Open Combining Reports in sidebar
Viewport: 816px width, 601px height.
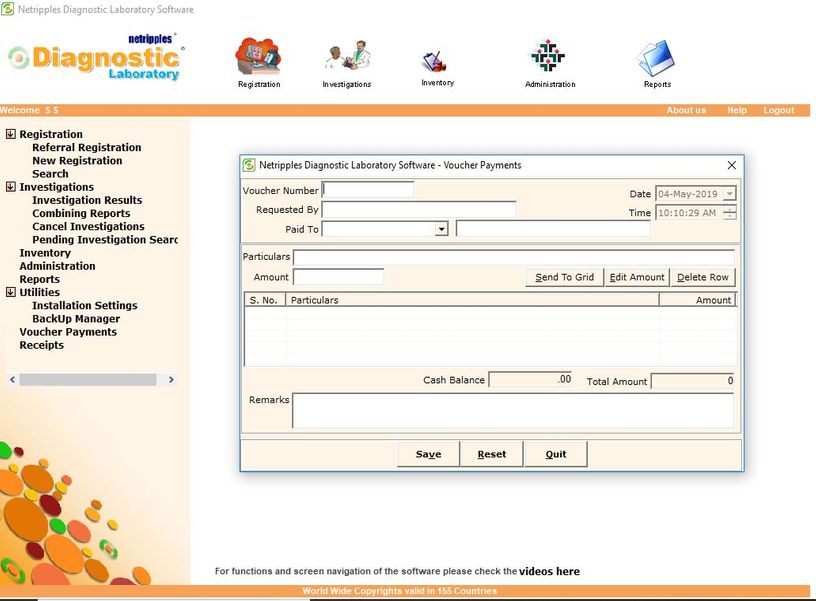(x=81, y=213)
